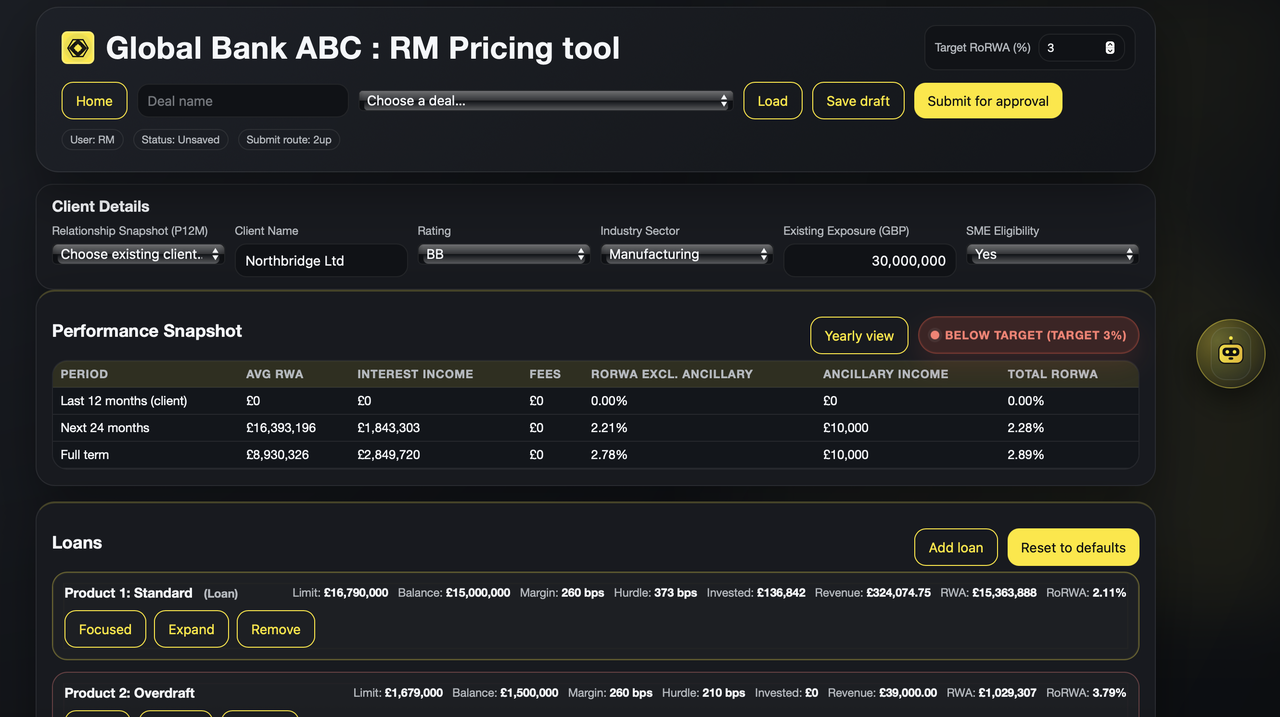1280x717 pixels.
Task: Toggle the Yearly view button
Action: [858, 336]
